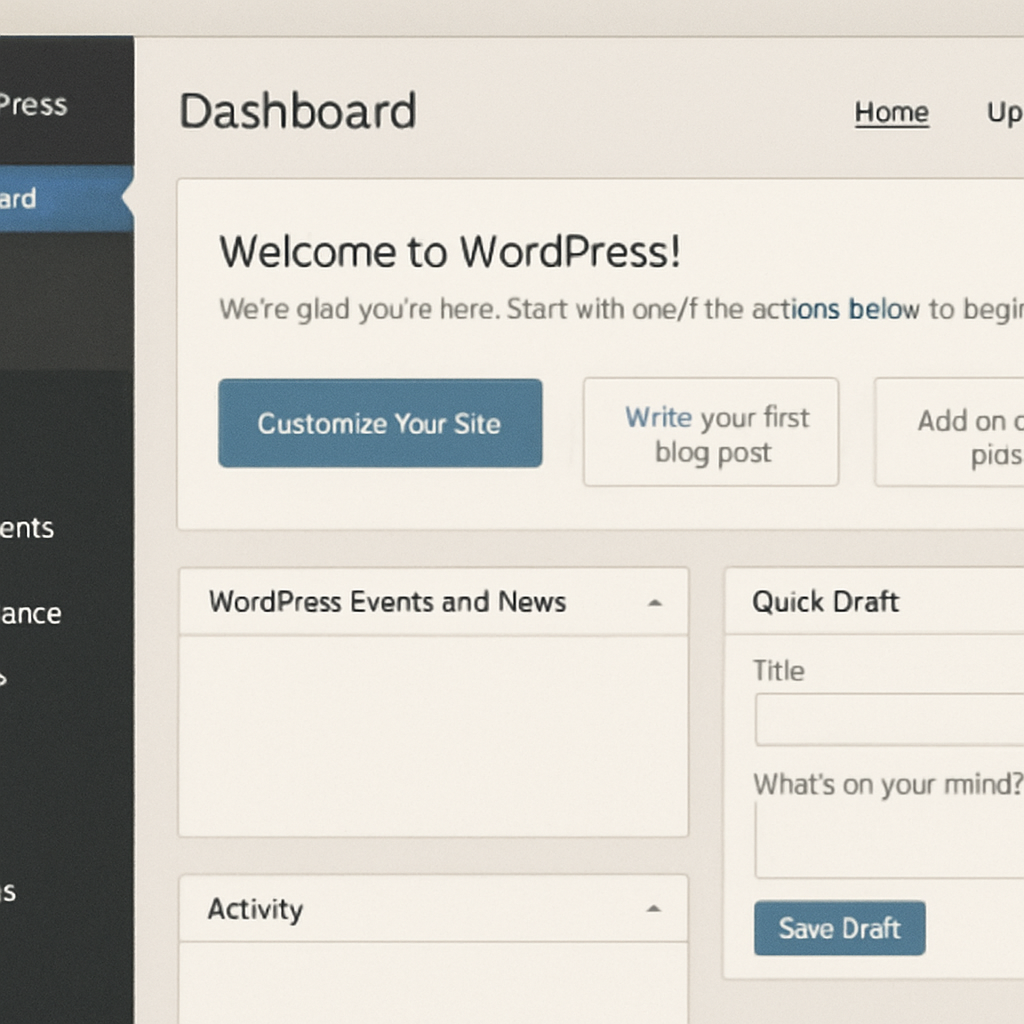Collapse the WordPress Events and News panel
This screenshot has width=1024, height=1024.
654,603
